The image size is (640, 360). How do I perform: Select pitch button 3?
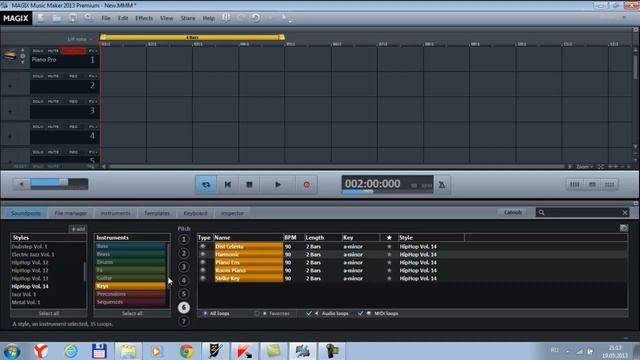[x=184, y=267]
